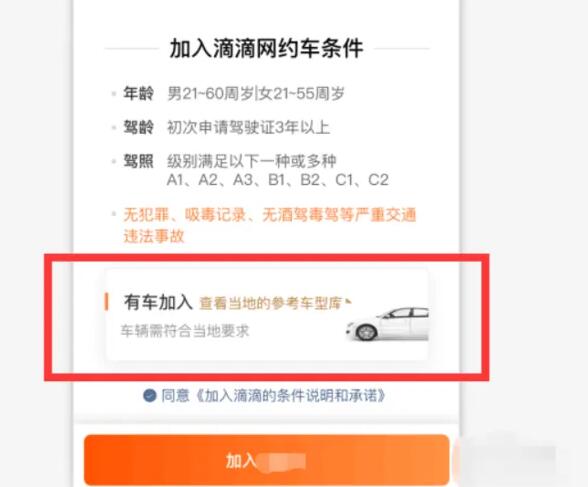
Task: Click the small arrow after 参考车型库
Action: click(x=348, y=301)
